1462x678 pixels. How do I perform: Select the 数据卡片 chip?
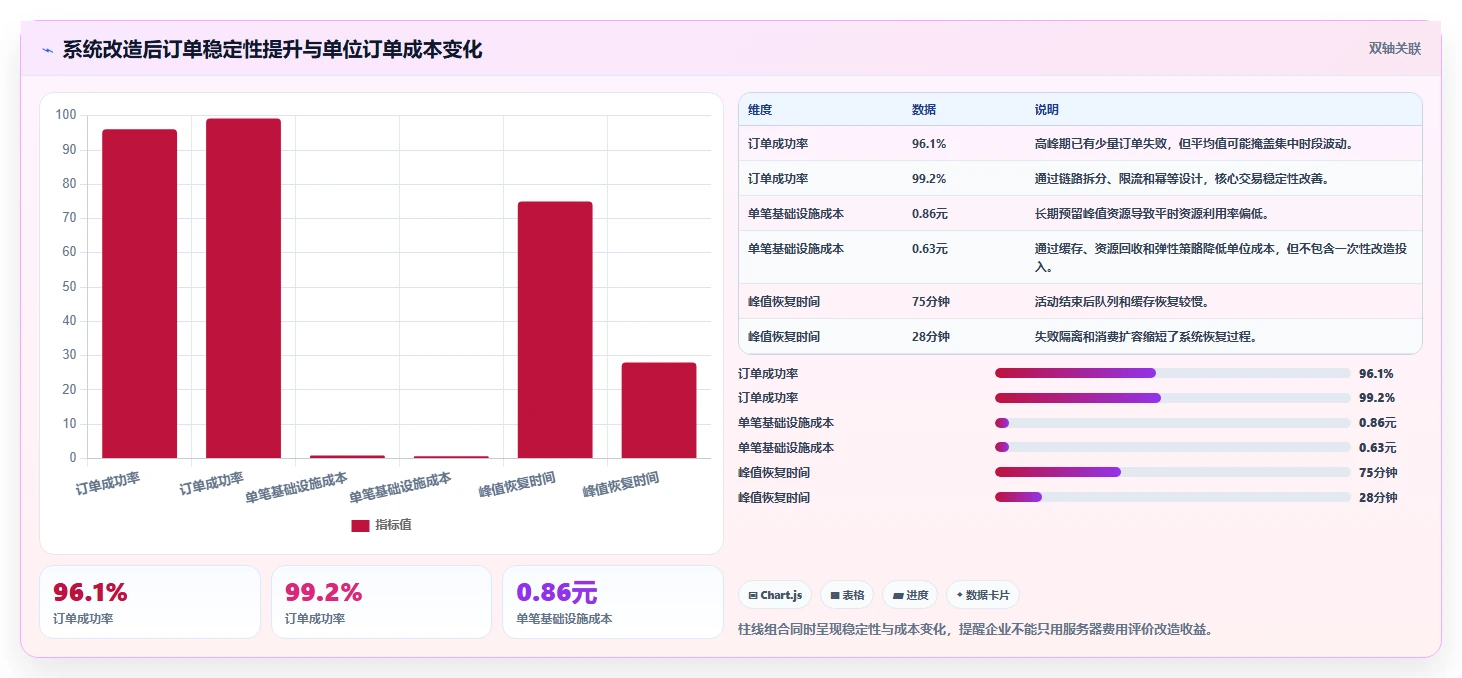983,595
